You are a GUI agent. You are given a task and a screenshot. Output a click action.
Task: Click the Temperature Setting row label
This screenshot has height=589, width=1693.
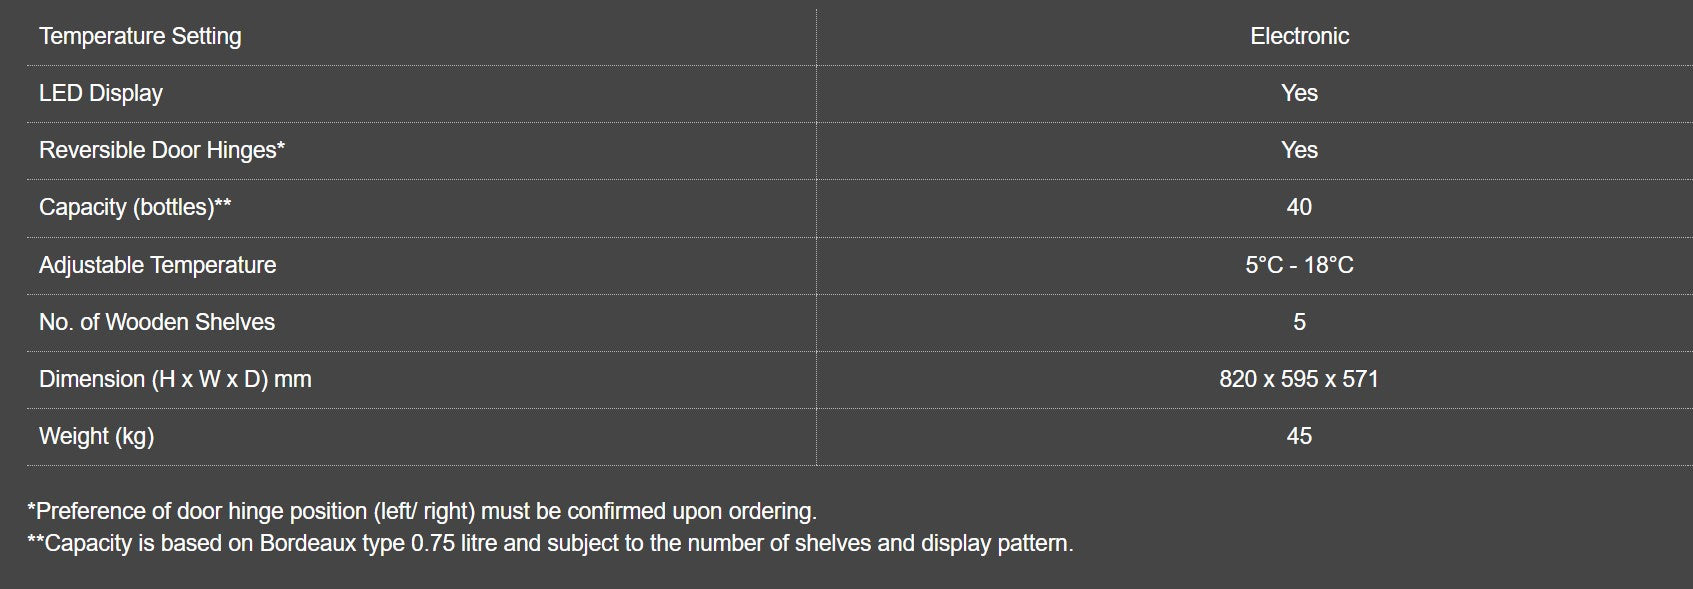pos(140,36)
